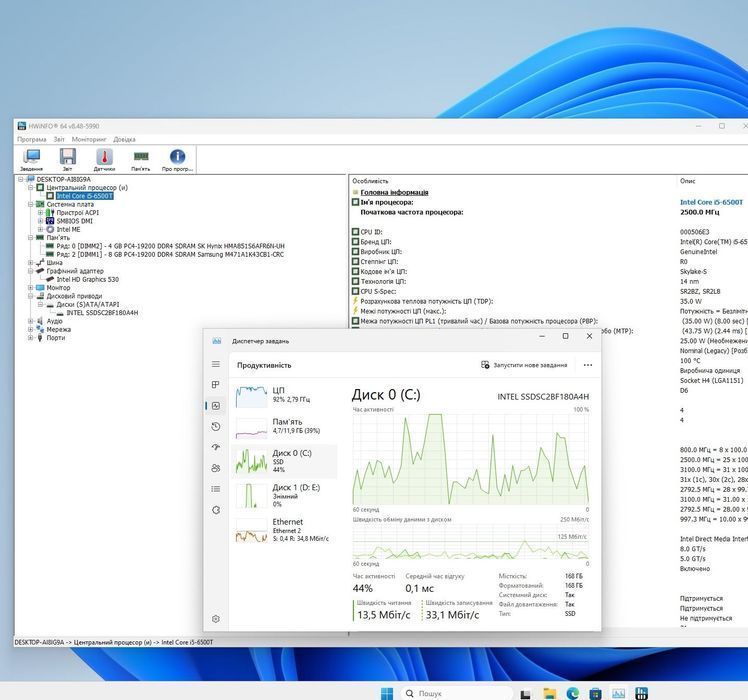Open Task Manager Processes page icon
This screenshot has height=700, width=748.
click(x=216, y=385)
